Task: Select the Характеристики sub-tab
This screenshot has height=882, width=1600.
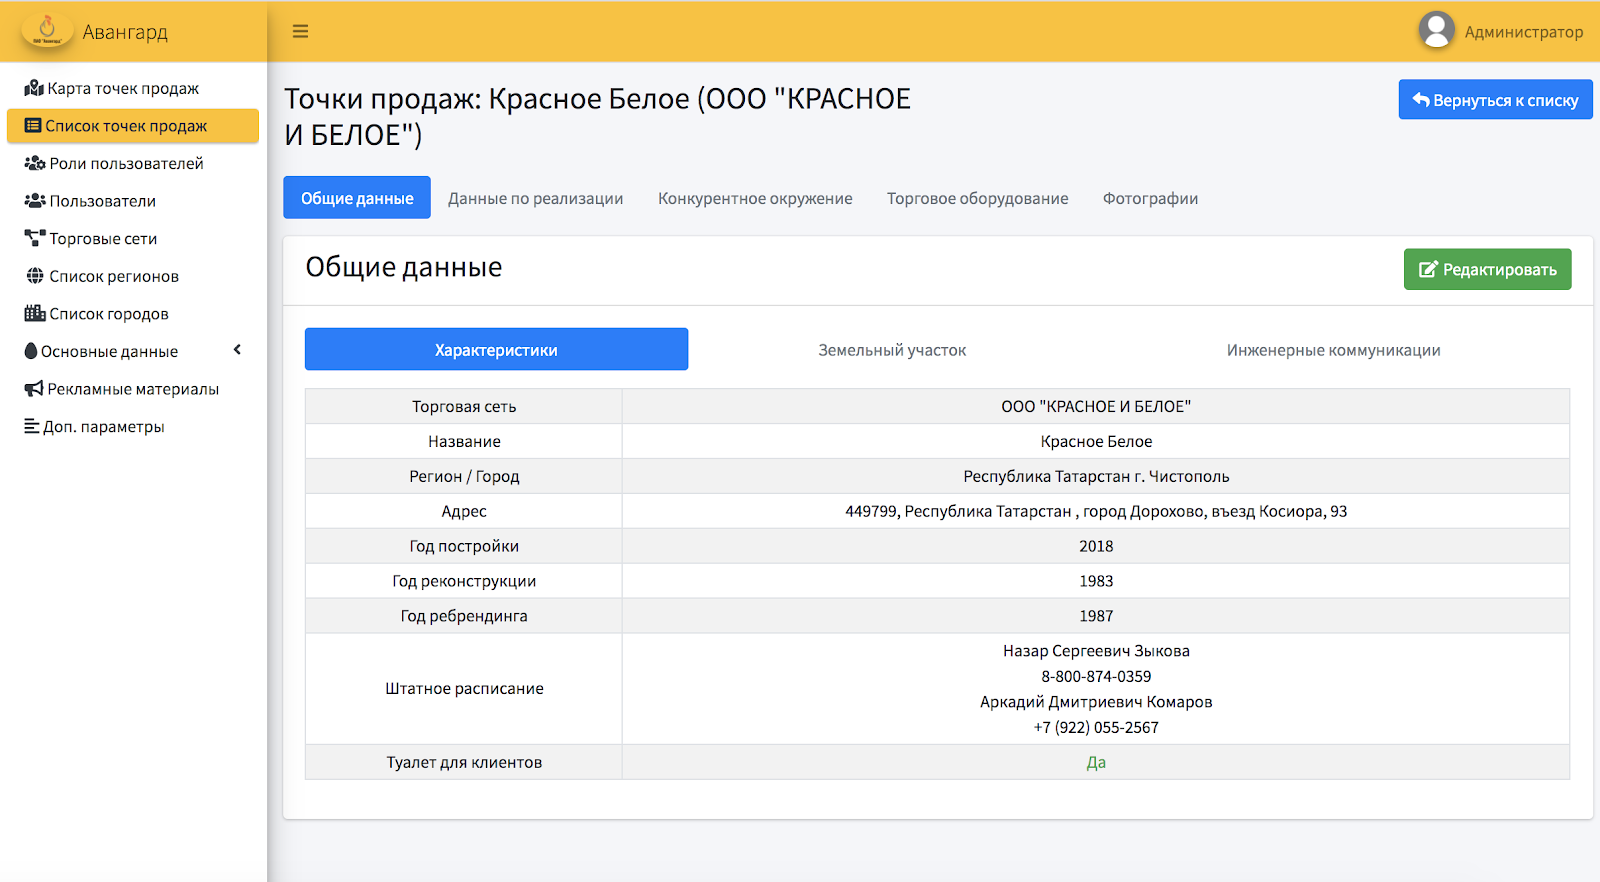Action: point(496,350)
